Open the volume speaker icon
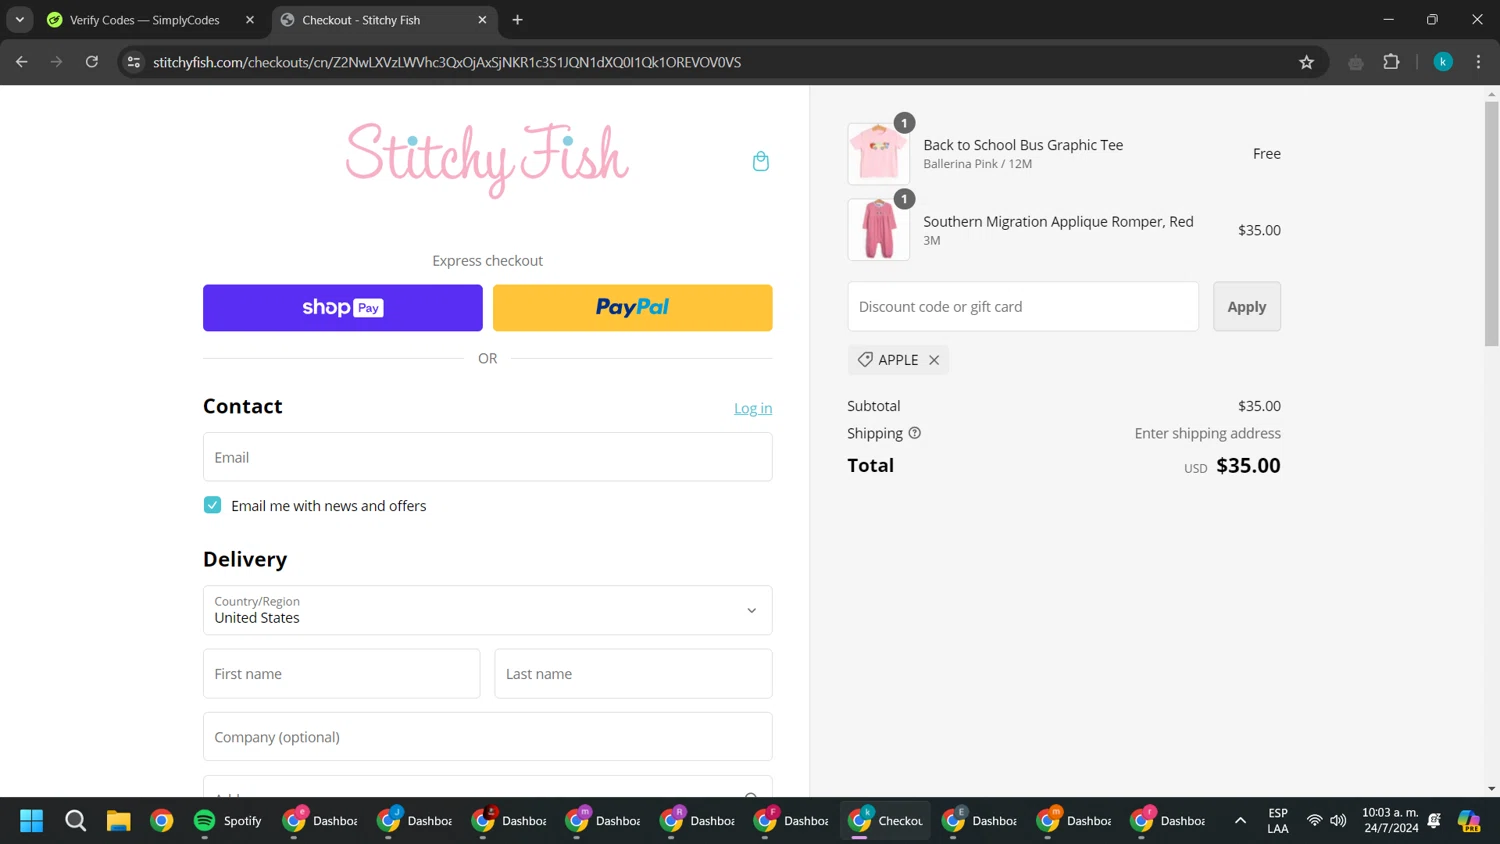 coord(1338,821)
